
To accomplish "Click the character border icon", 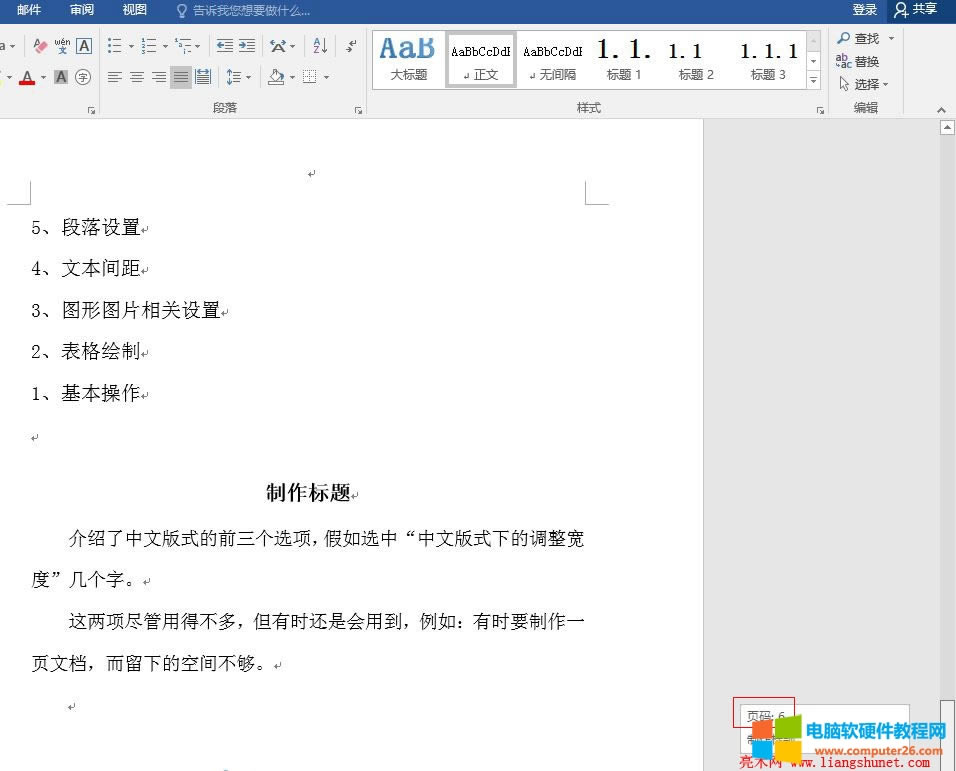I will point(83,45).
